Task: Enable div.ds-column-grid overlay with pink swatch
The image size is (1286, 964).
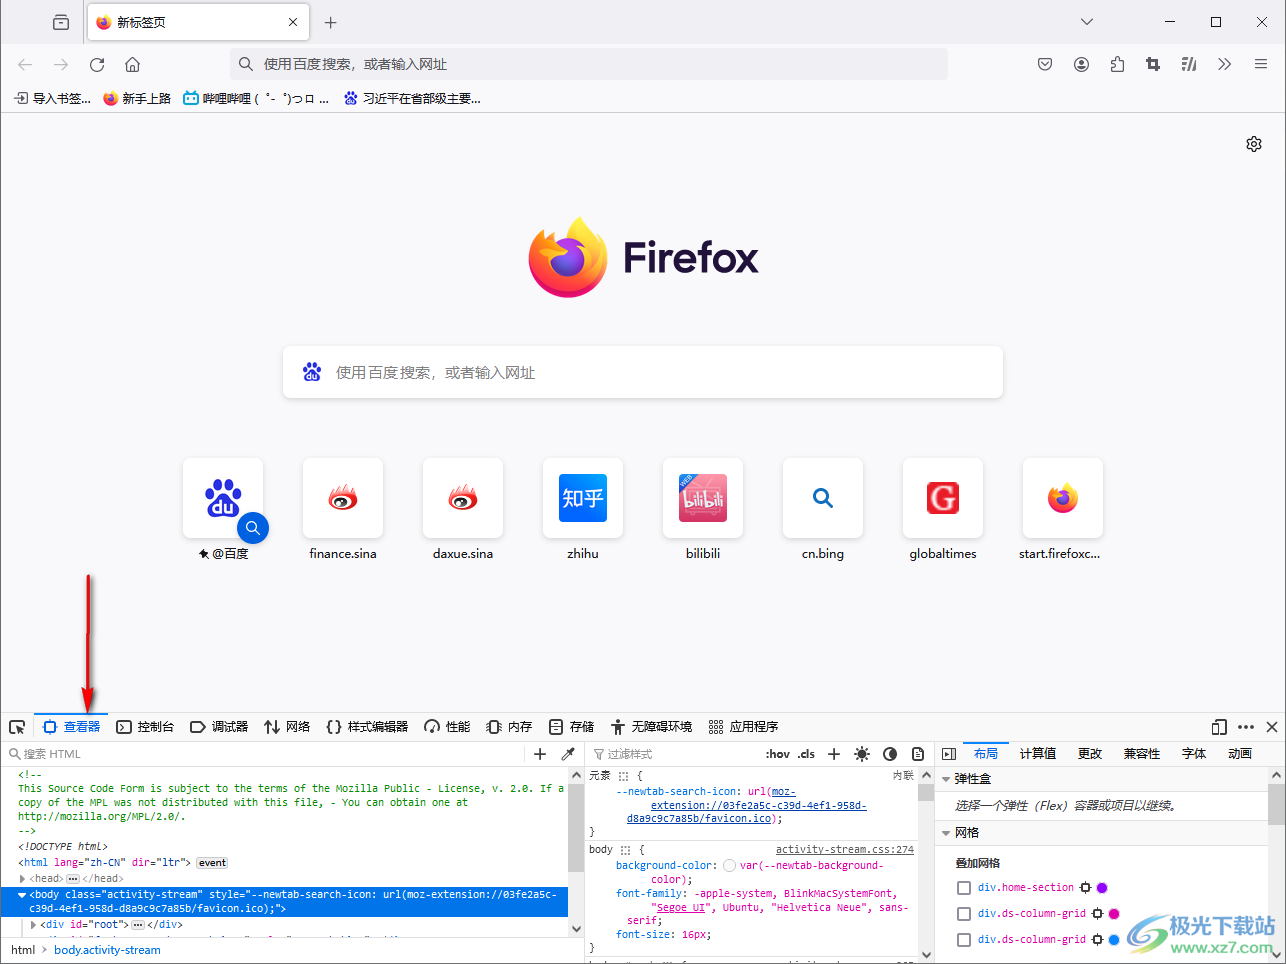Action: click(x=964, y=914)
